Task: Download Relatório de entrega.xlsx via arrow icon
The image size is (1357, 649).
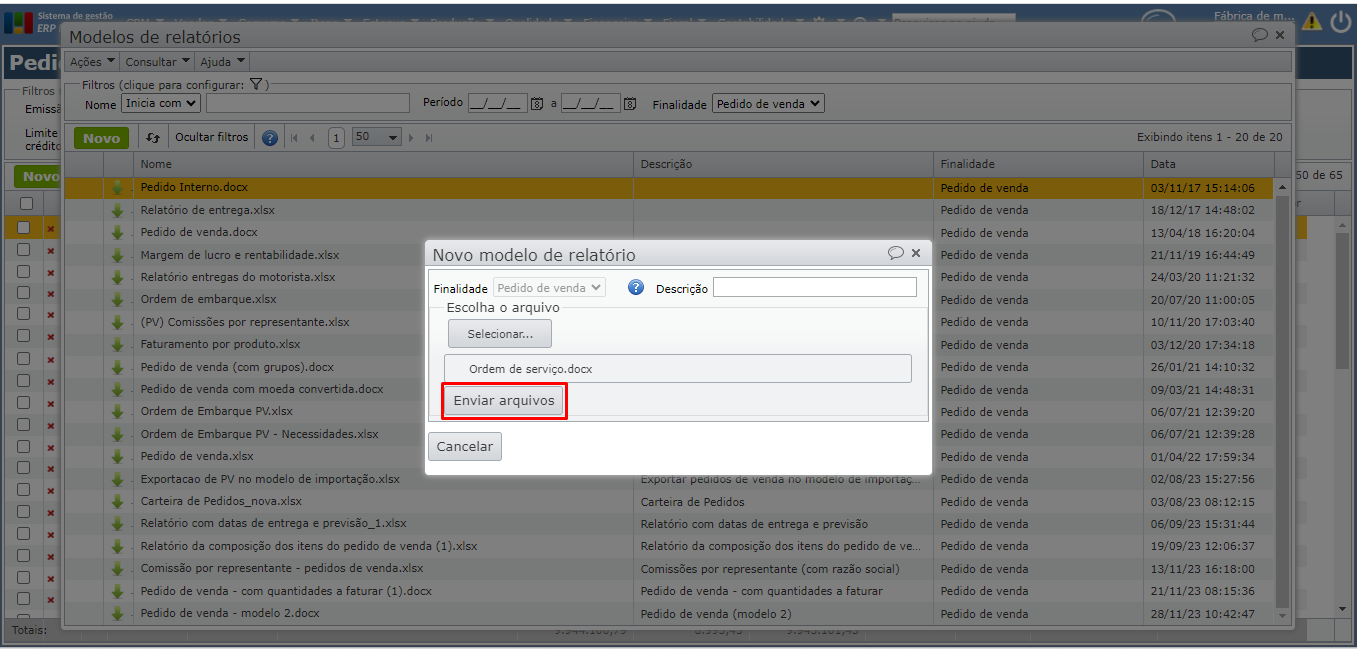Action: click(x=117, y=210)
